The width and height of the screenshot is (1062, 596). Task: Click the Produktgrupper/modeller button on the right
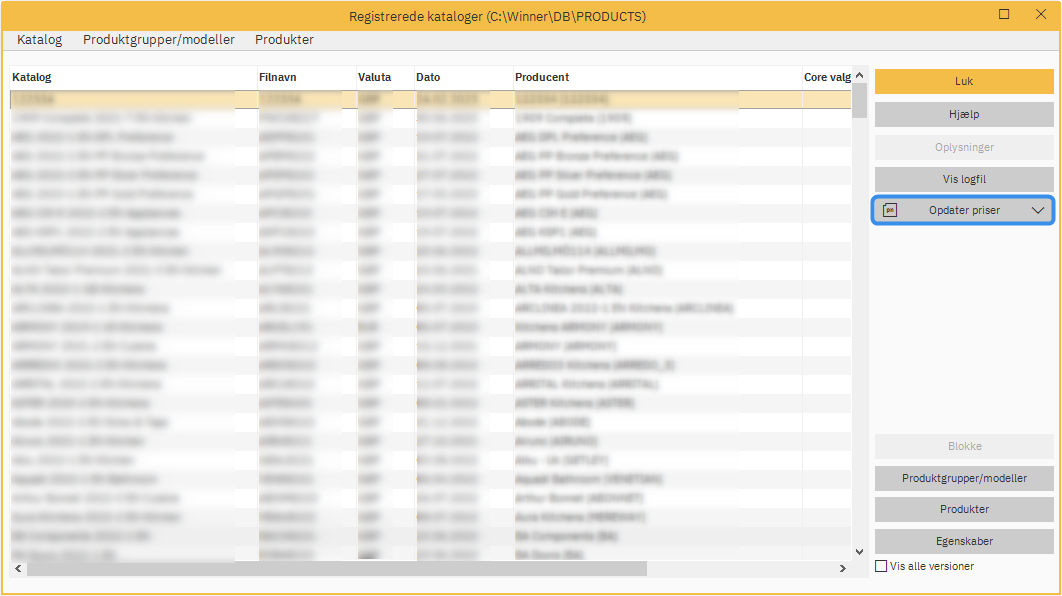point(963,478)
